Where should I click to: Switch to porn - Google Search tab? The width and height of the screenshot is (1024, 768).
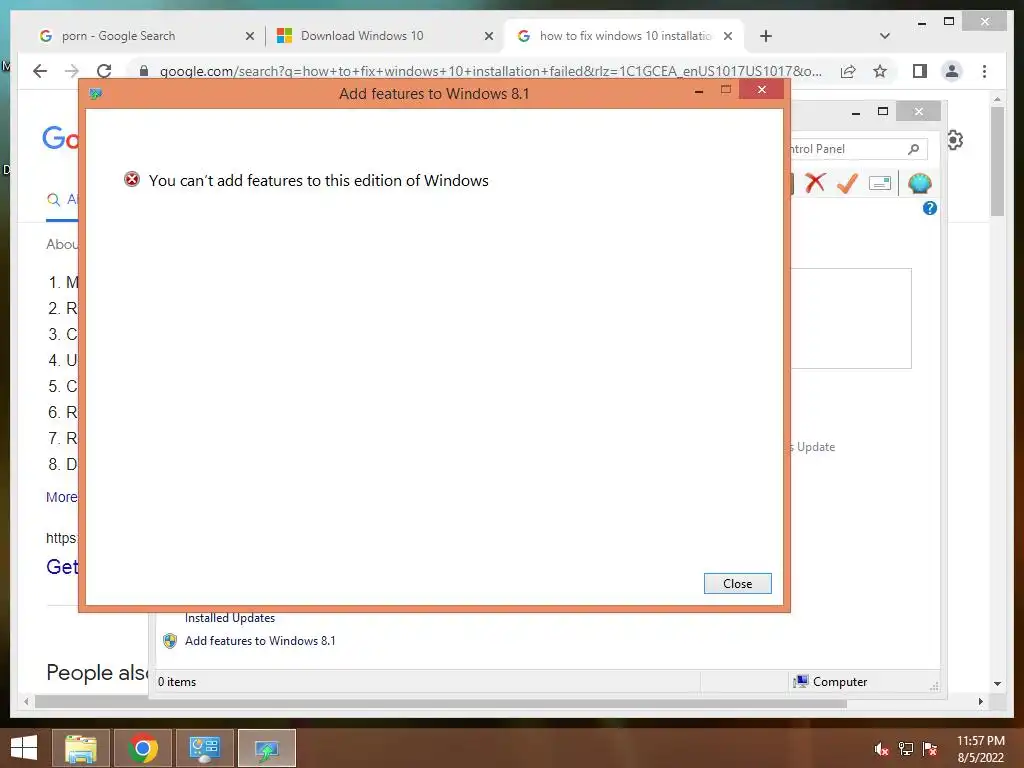(x=118, y=36)
